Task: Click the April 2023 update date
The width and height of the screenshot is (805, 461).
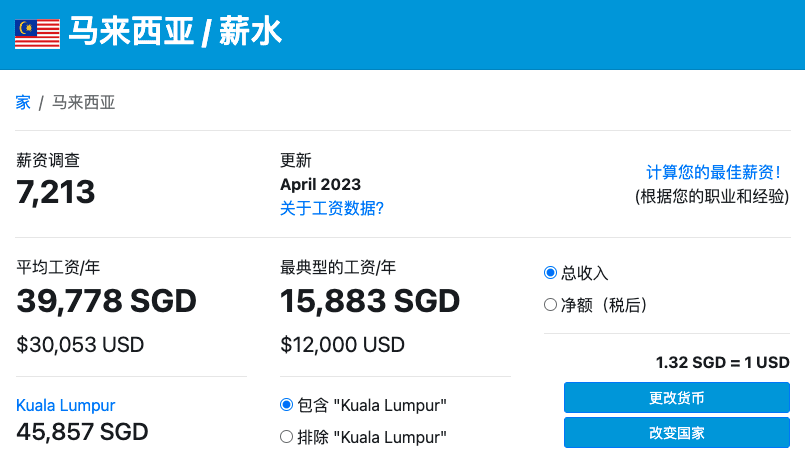Action: pyautogui.click(x=320, y=184)
